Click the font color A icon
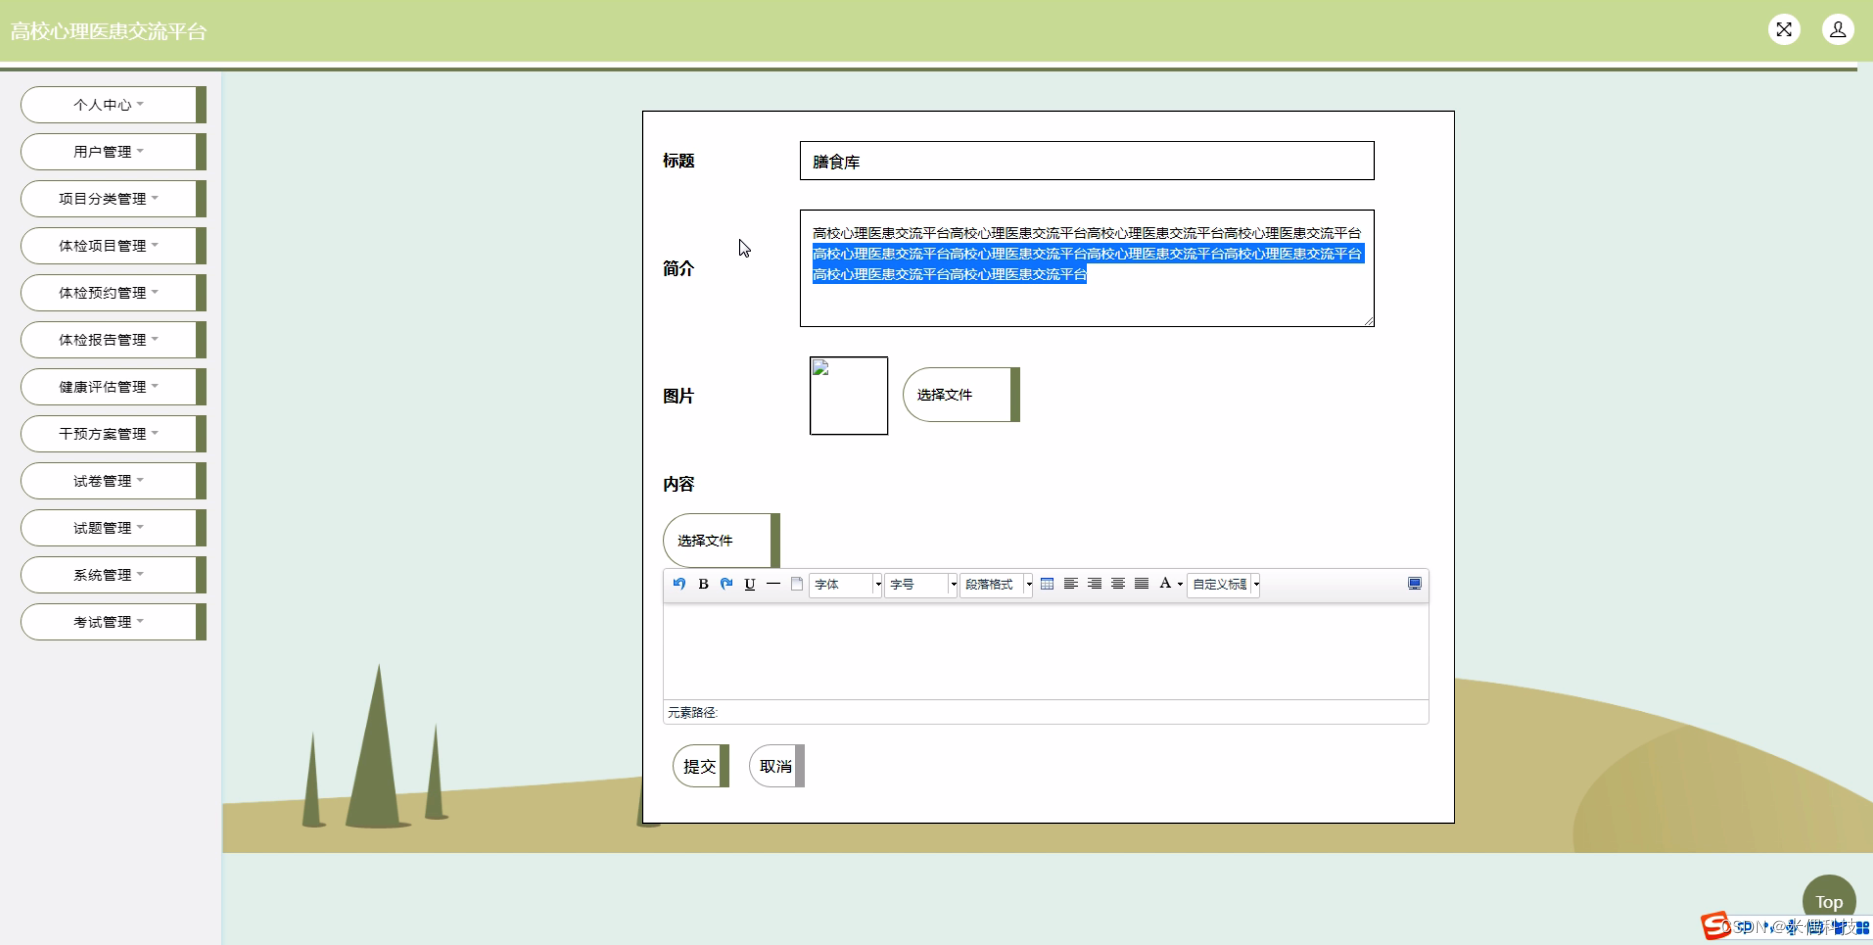The width and height of the screenshot is (1873, 945). pyautogui.click(x=1165, y=584)
